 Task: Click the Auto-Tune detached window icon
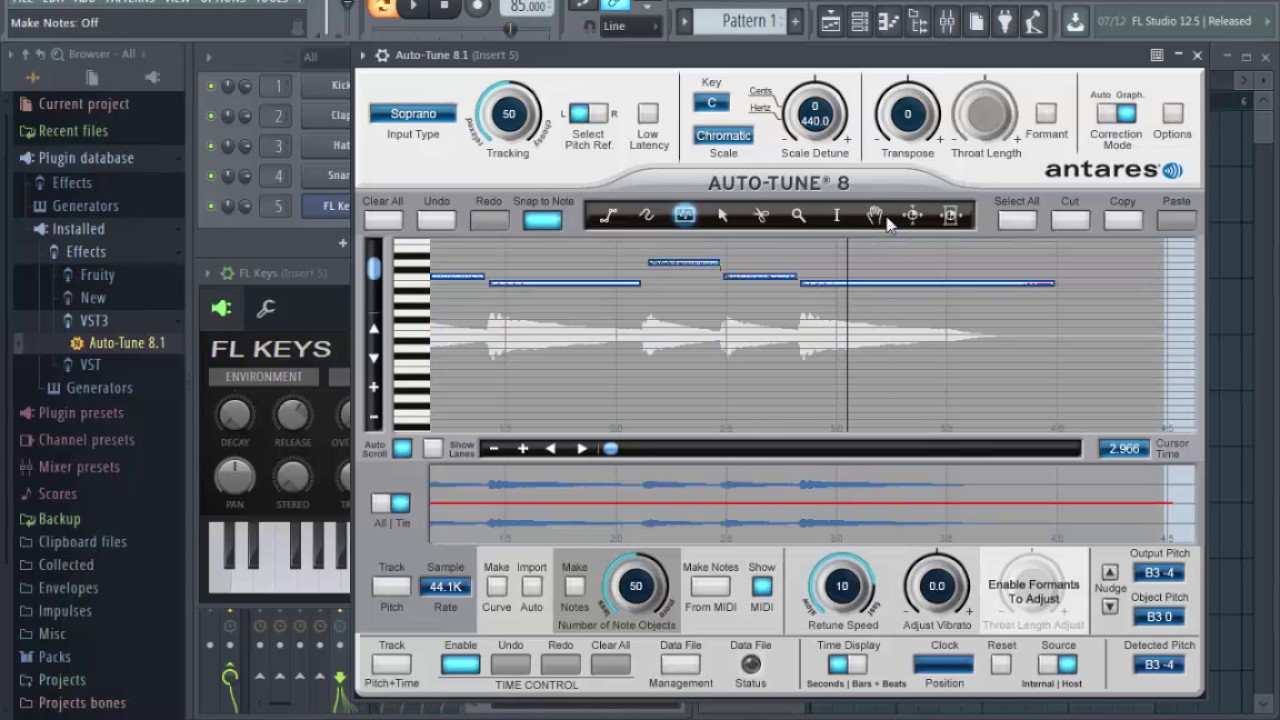[1156, 55]
